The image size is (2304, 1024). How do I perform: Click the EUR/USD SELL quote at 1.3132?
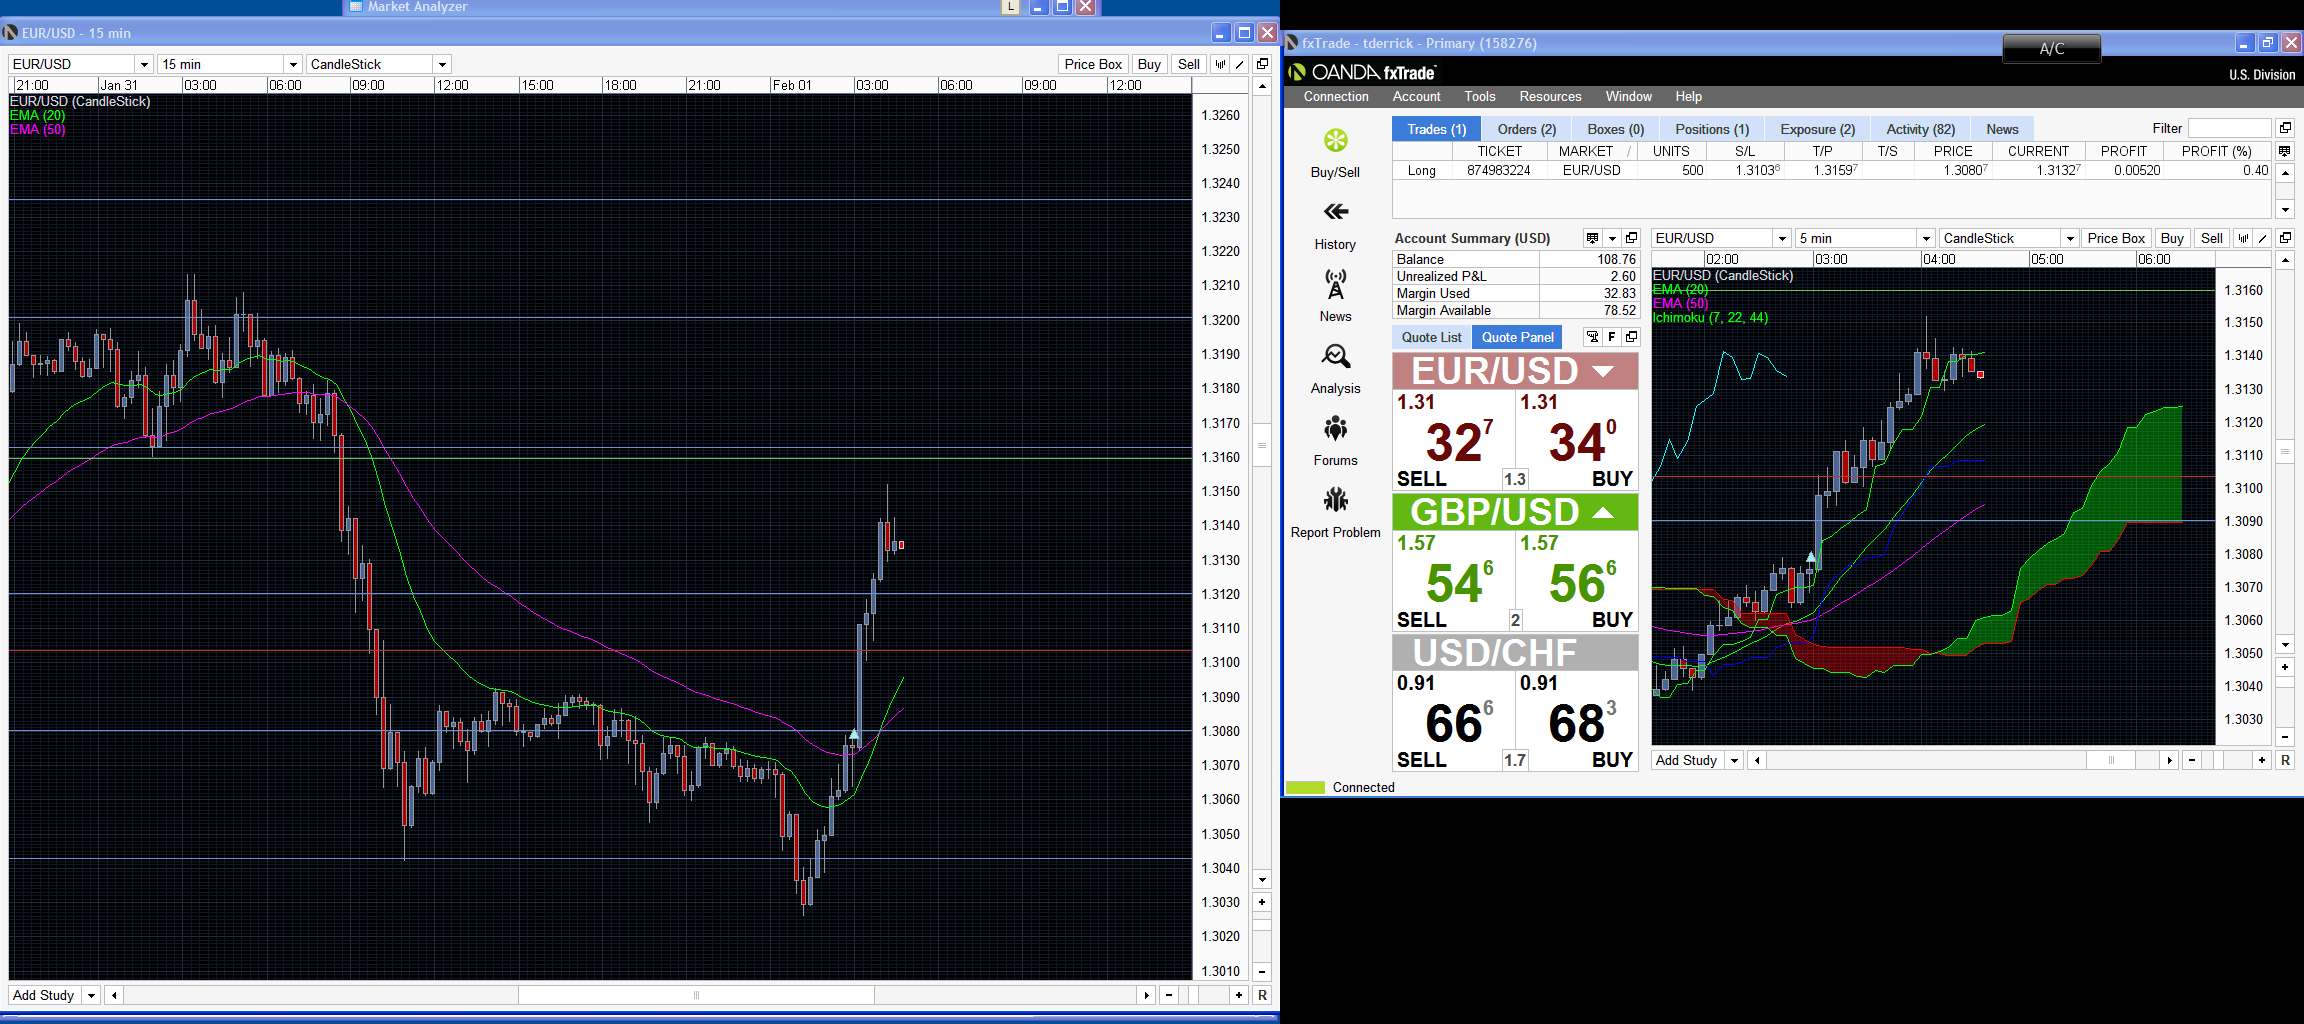coord(1454,440)
